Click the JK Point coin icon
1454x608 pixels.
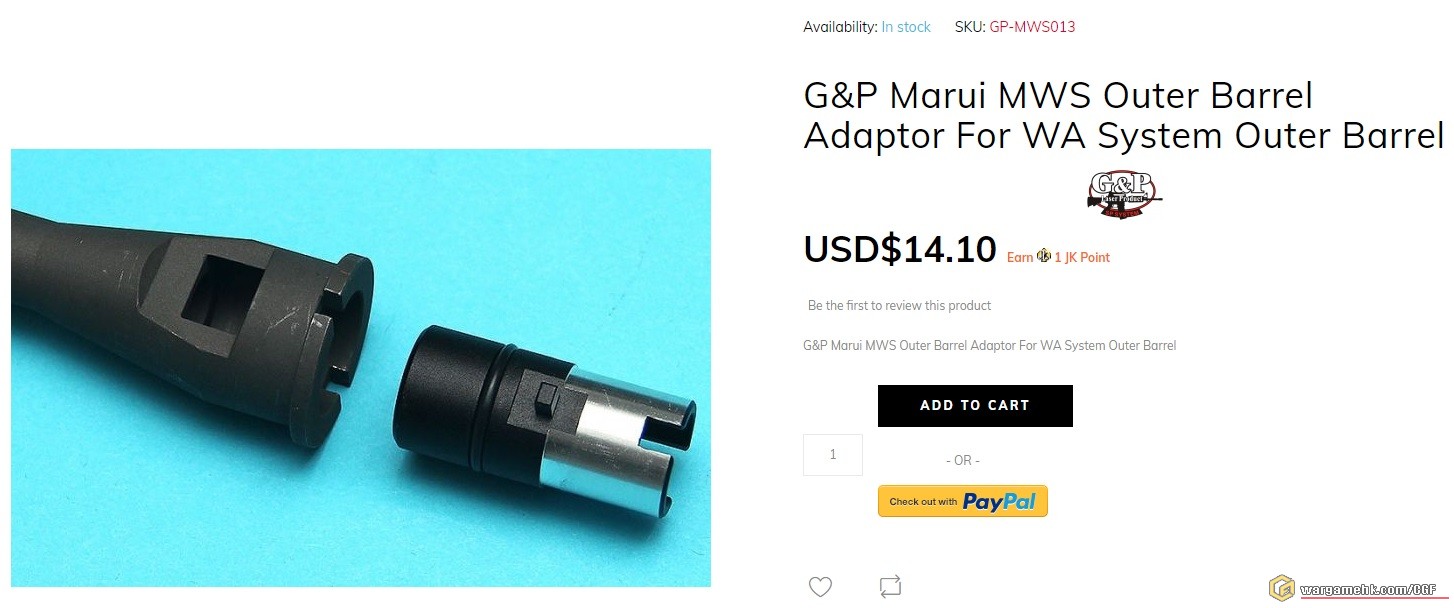[x=1044, y=256]
